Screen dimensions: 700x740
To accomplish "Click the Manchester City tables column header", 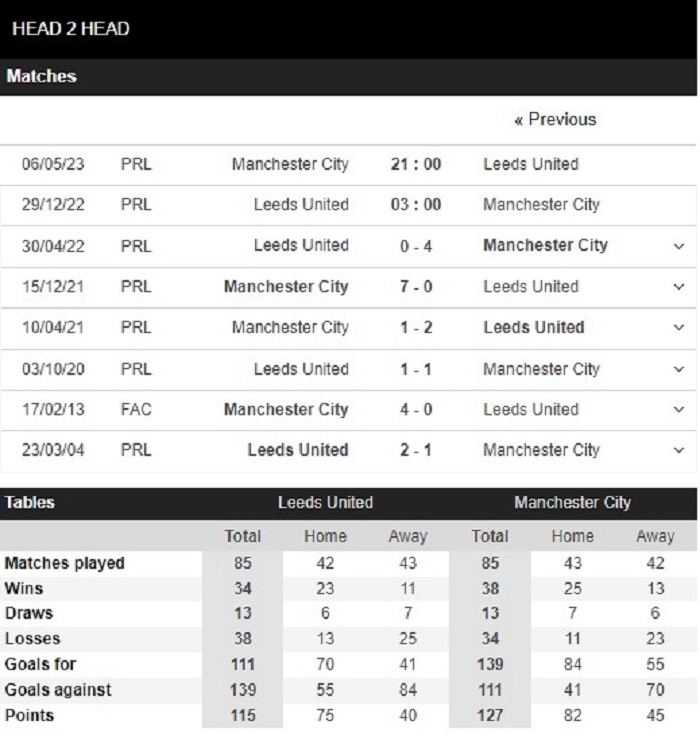I will pyautogui.click(x=572, y=503).
